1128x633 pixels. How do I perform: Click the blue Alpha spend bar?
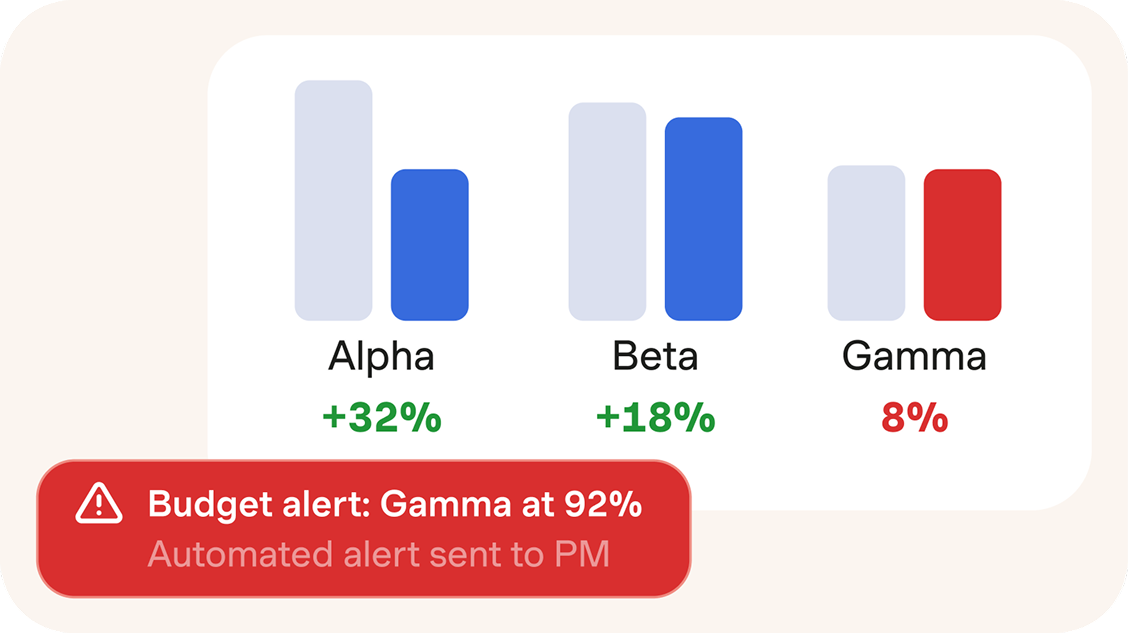(429, 245)
